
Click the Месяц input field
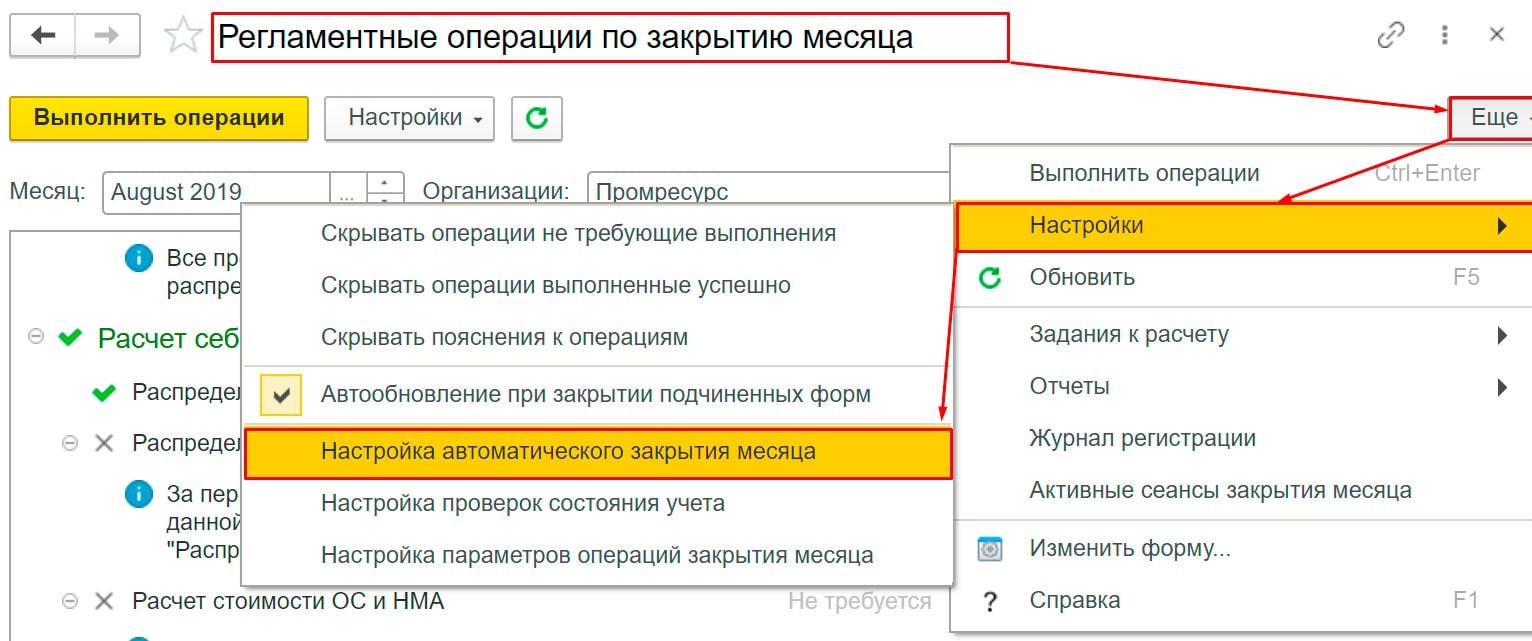click(215, 192)
